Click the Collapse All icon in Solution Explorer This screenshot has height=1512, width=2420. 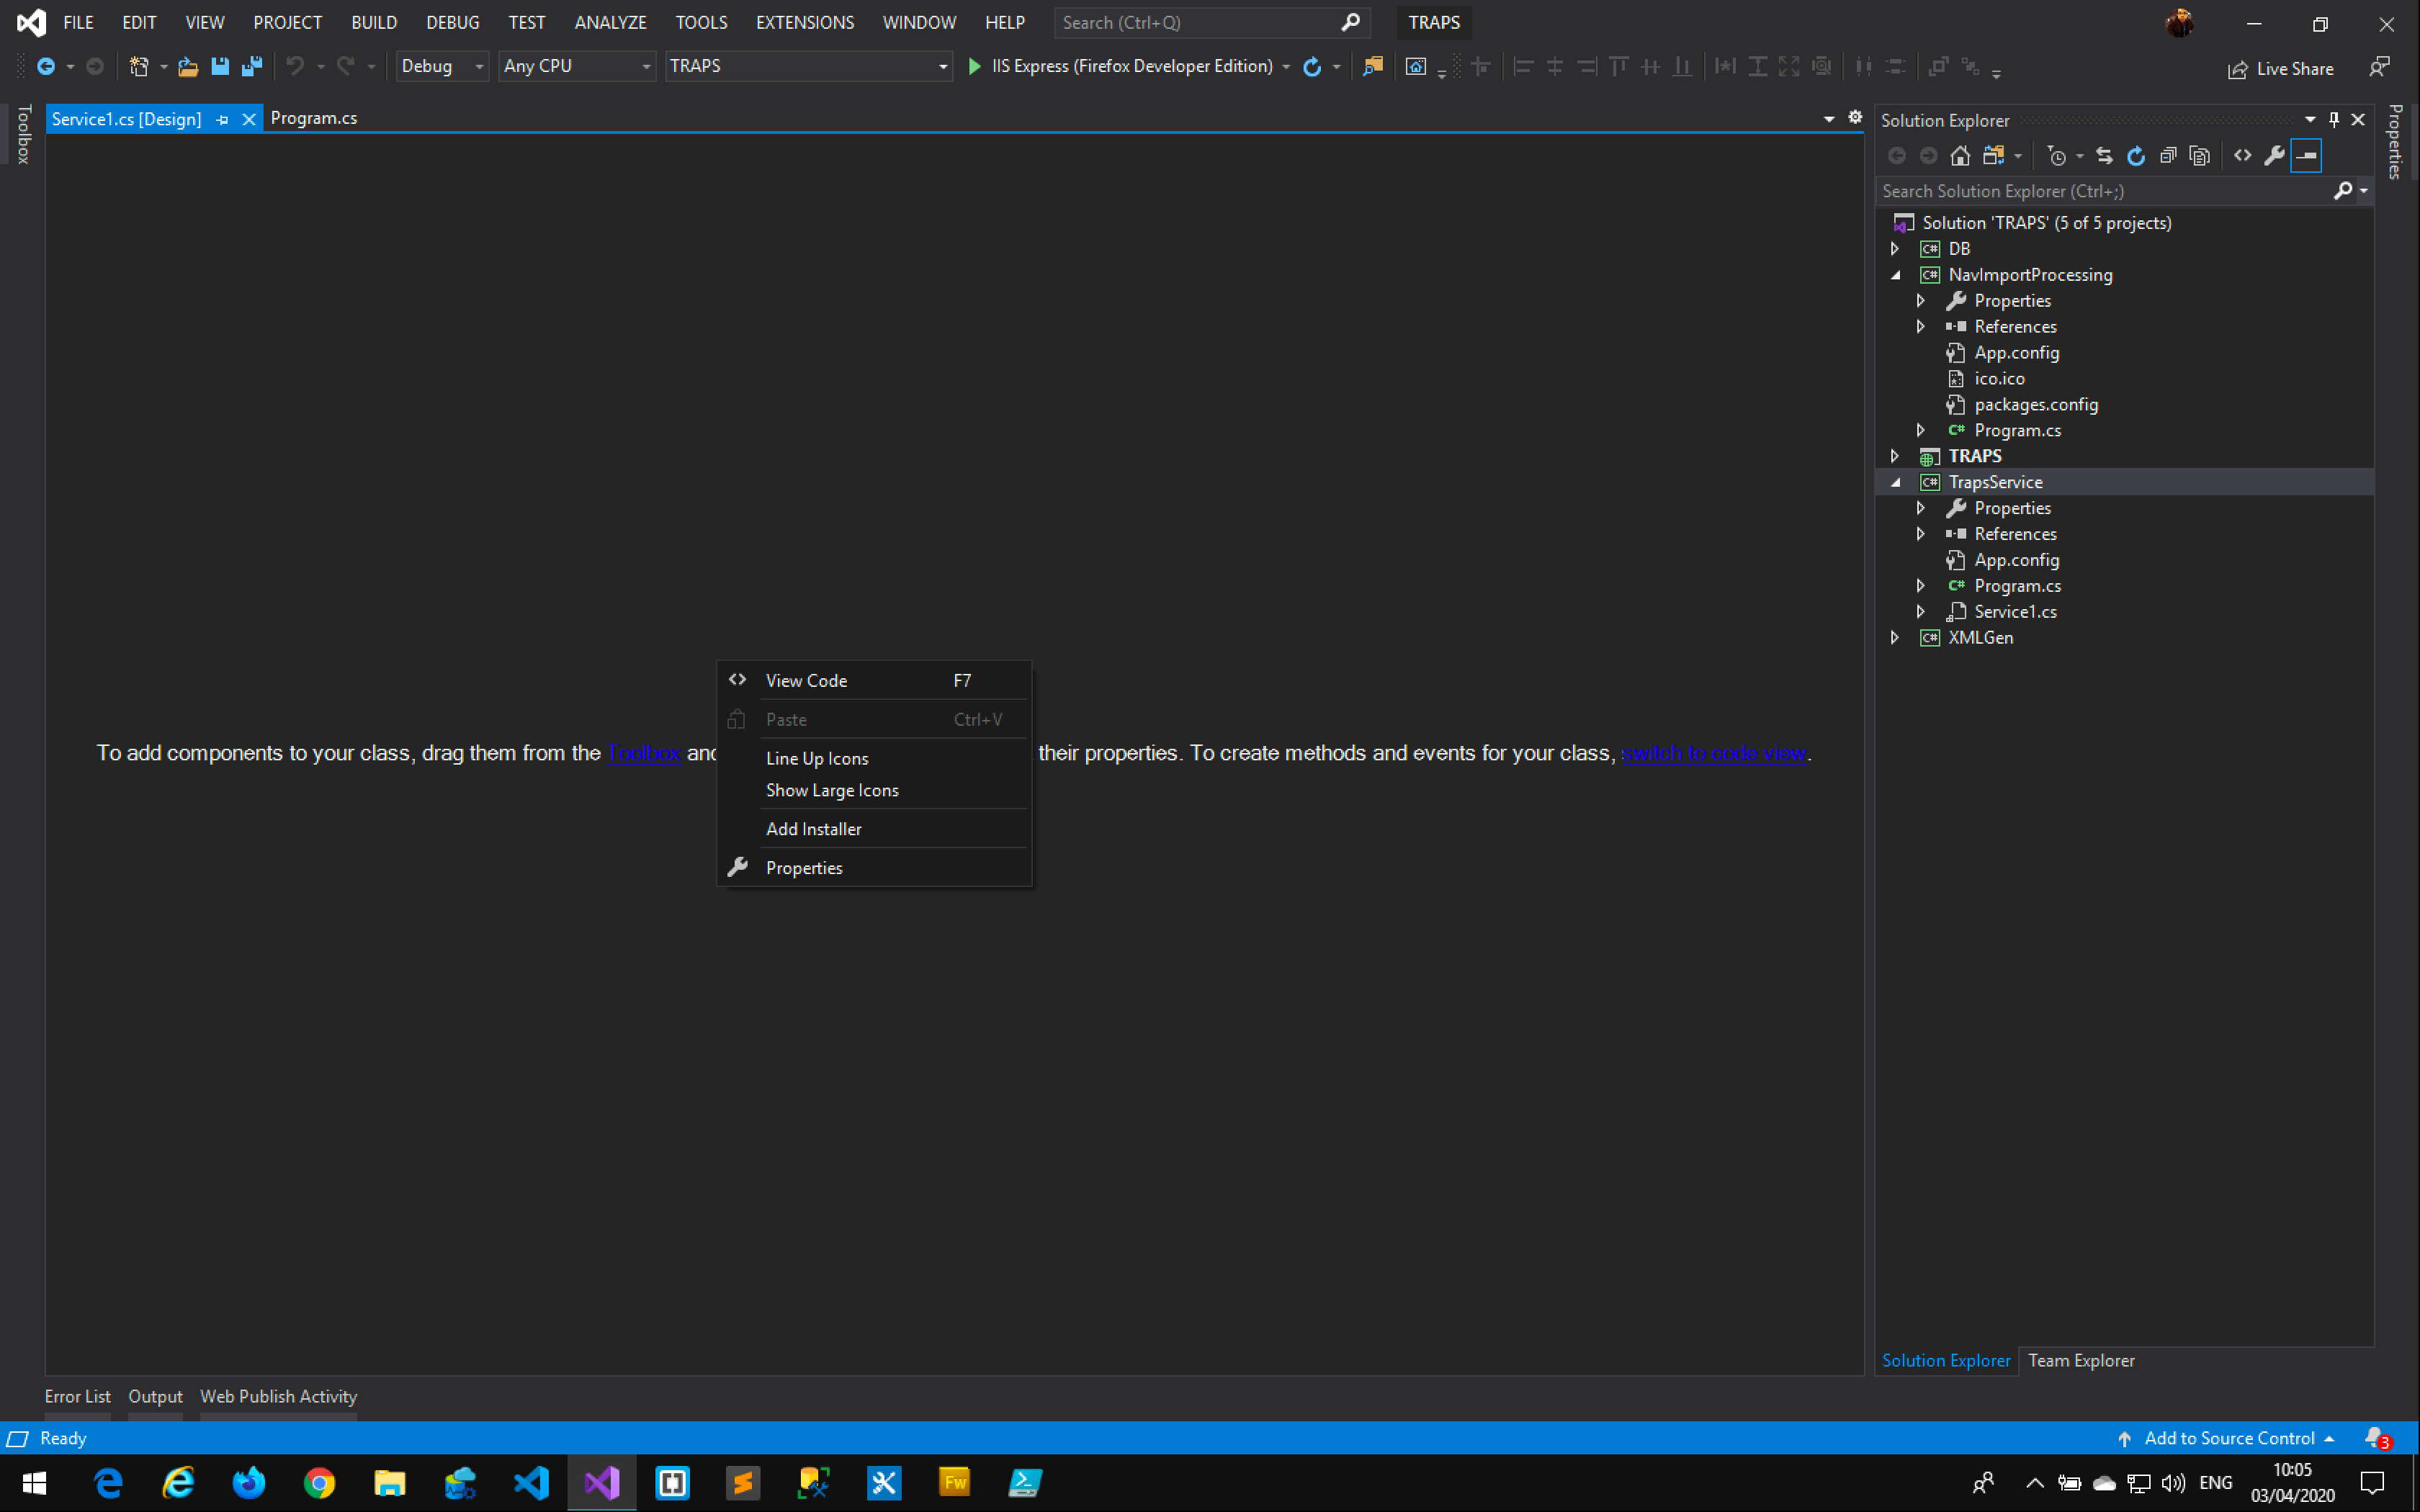[x=2168, y=156]
